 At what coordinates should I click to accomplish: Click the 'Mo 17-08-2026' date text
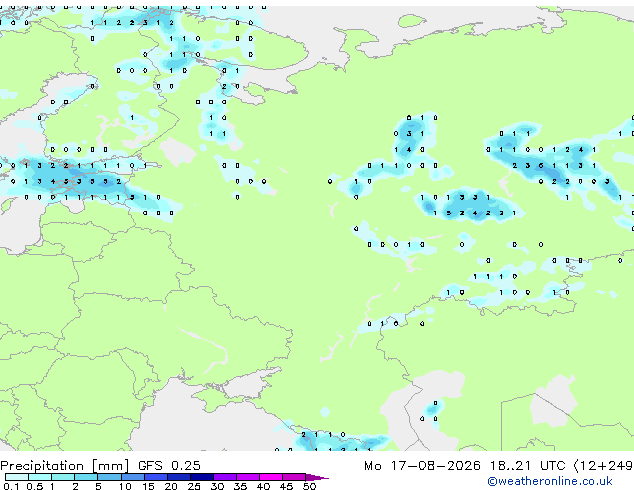pos(422,466)
